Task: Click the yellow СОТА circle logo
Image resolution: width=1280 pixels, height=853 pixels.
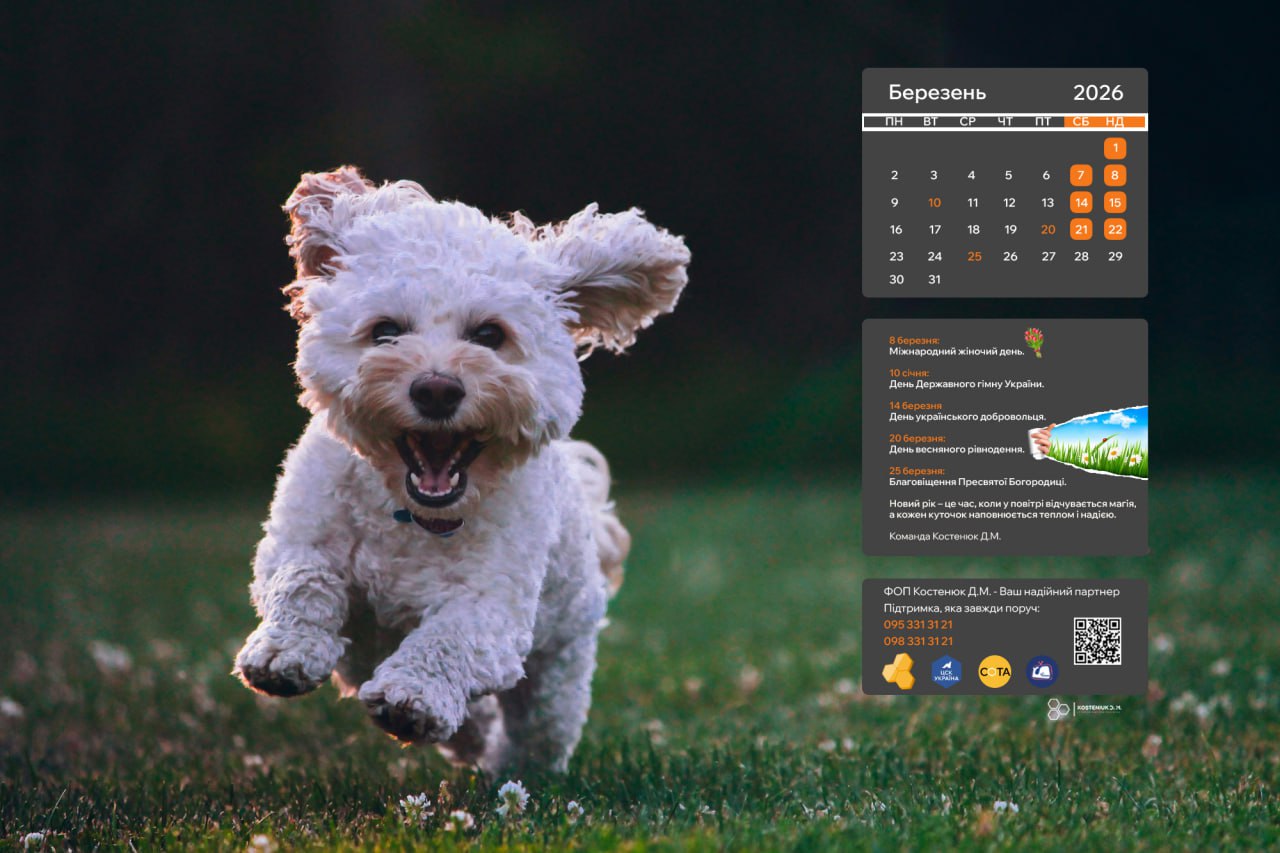Action: tap(994, 671)
